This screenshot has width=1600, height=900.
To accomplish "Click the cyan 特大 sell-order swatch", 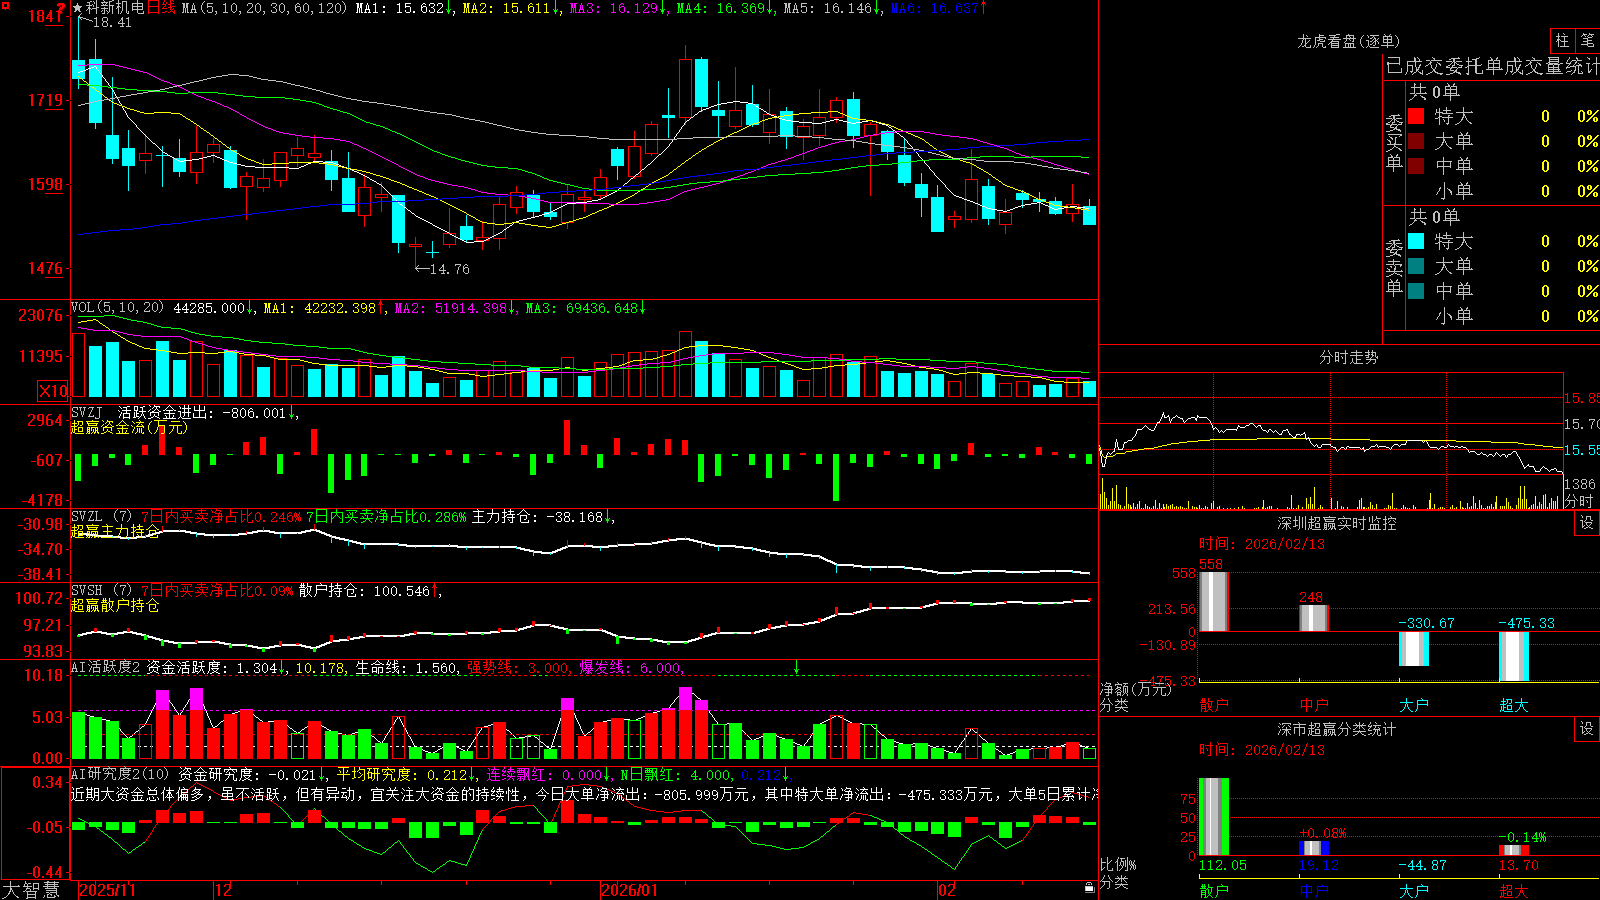I will pyautogui.click(x=1416, y=241).
